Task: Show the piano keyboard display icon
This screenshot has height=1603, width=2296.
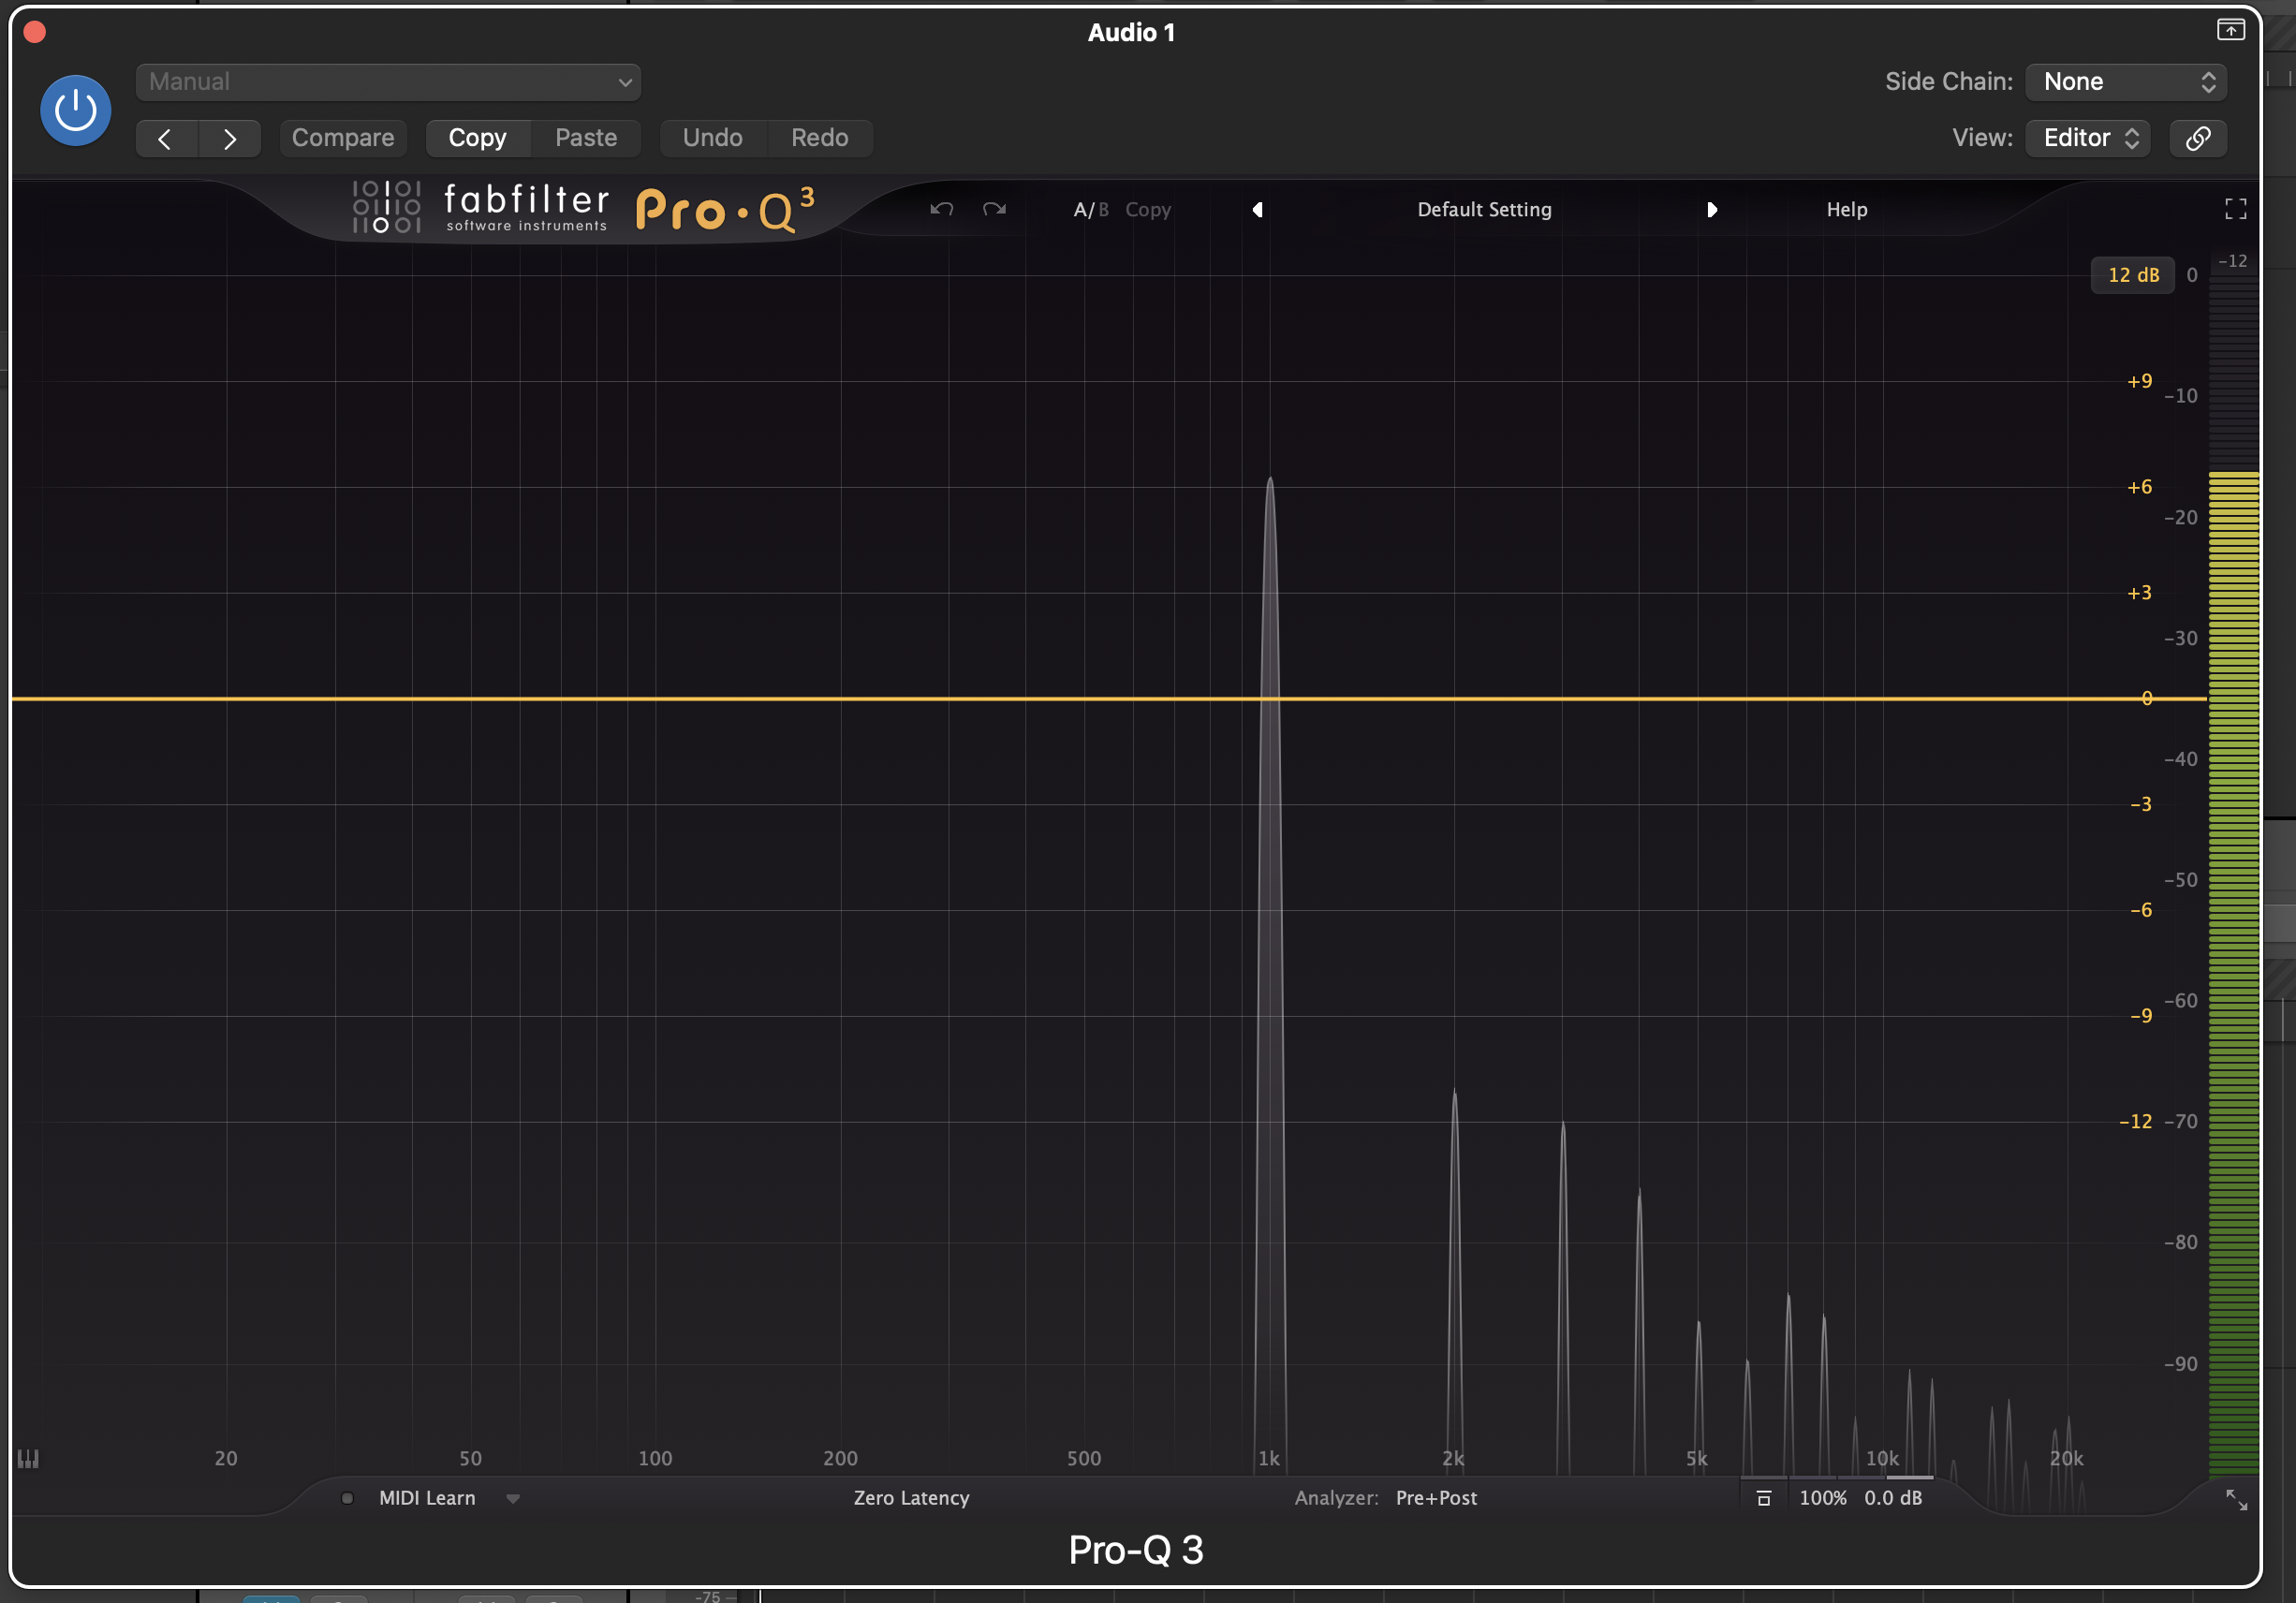Action: 28,1459
